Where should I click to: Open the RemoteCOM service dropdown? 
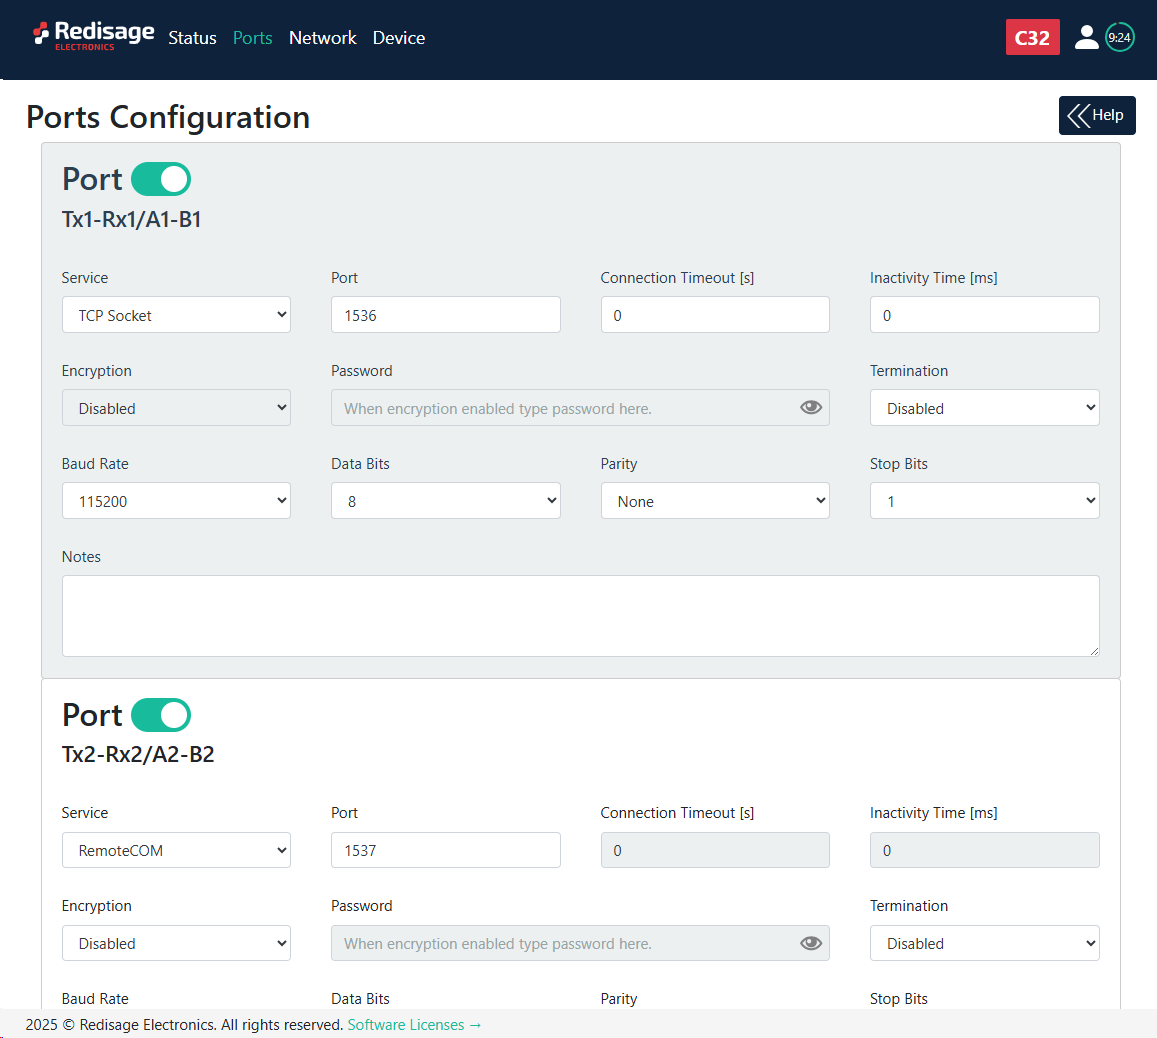(x=176, y=850)
